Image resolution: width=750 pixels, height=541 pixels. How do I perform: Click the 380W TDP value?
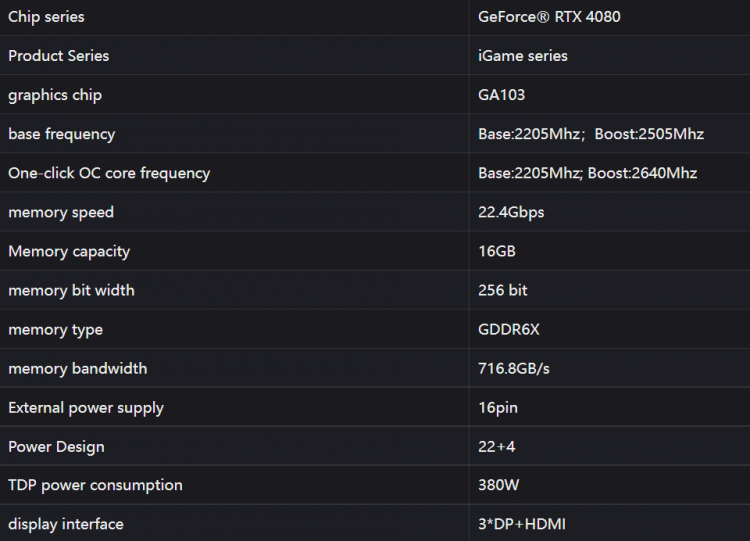[x=498, y=485]
